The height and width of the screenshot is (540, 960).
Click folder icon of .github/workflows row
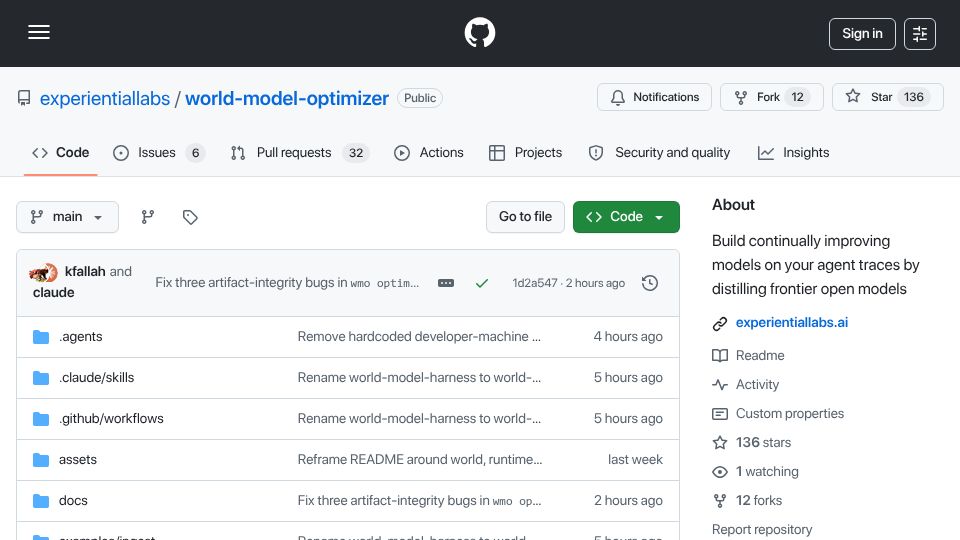coord(41,419)
